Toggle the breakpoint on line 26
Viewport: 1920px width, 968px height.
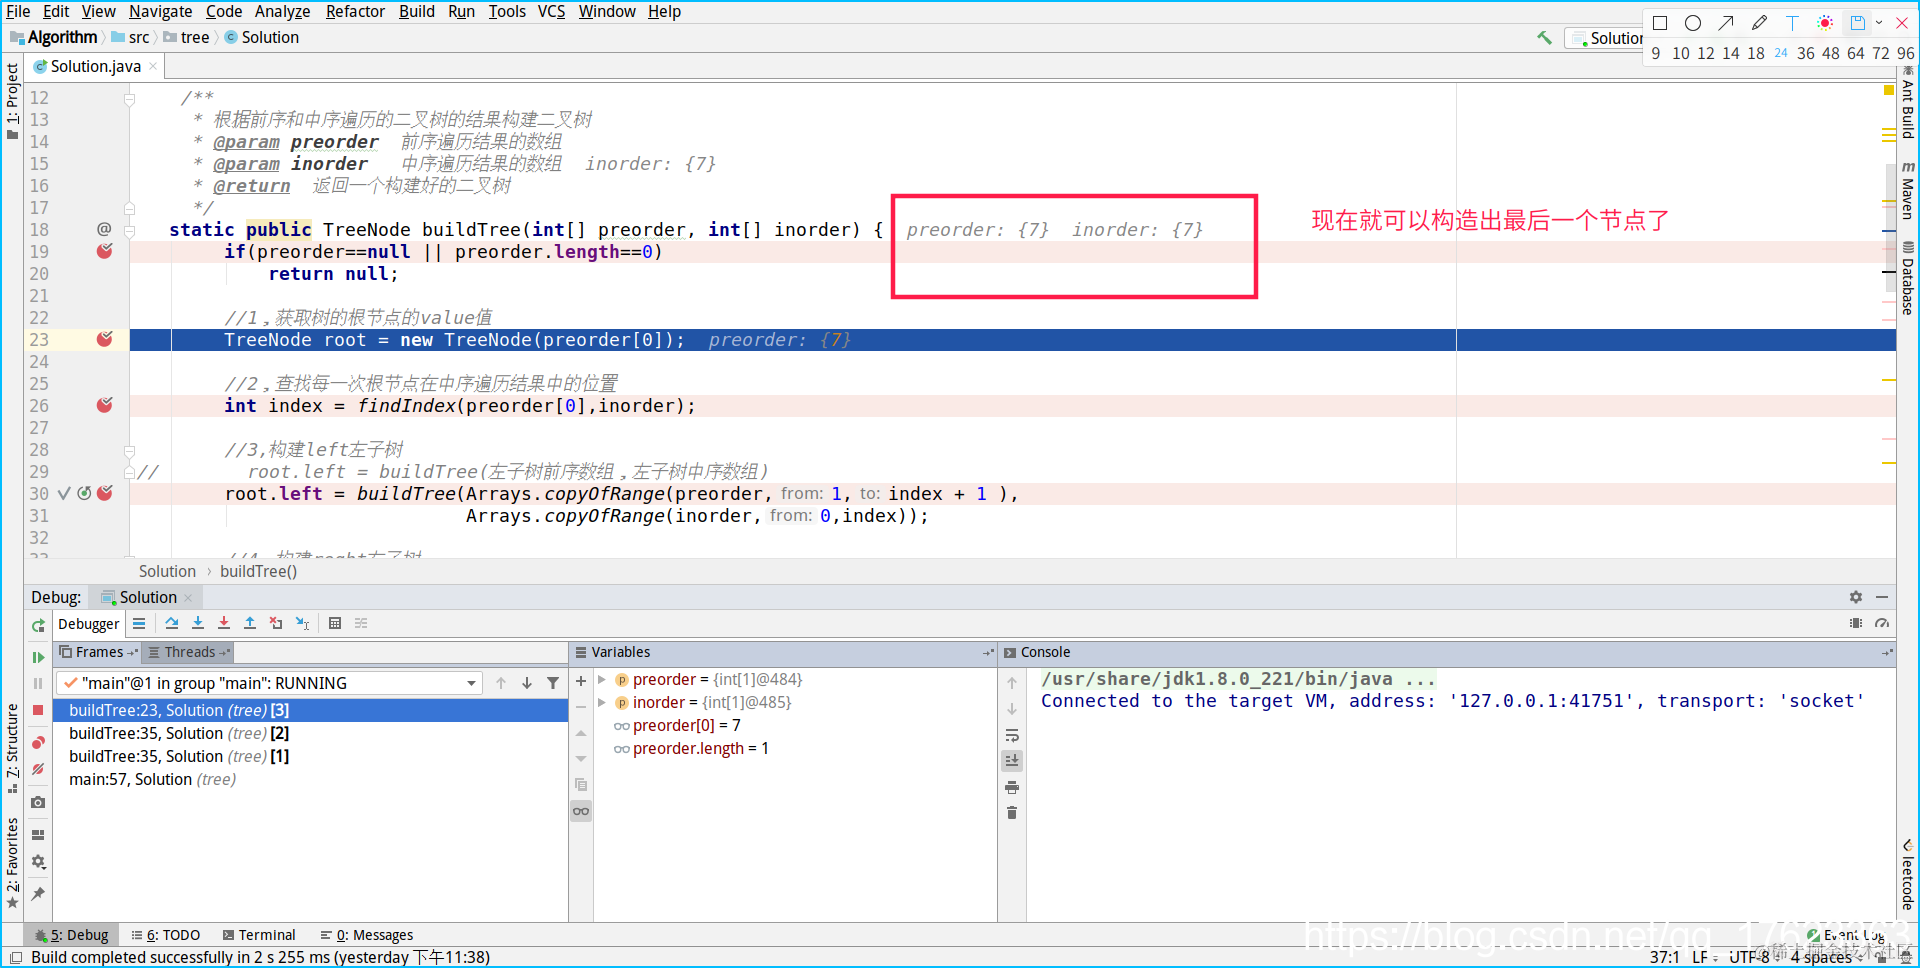coord(104,405)
